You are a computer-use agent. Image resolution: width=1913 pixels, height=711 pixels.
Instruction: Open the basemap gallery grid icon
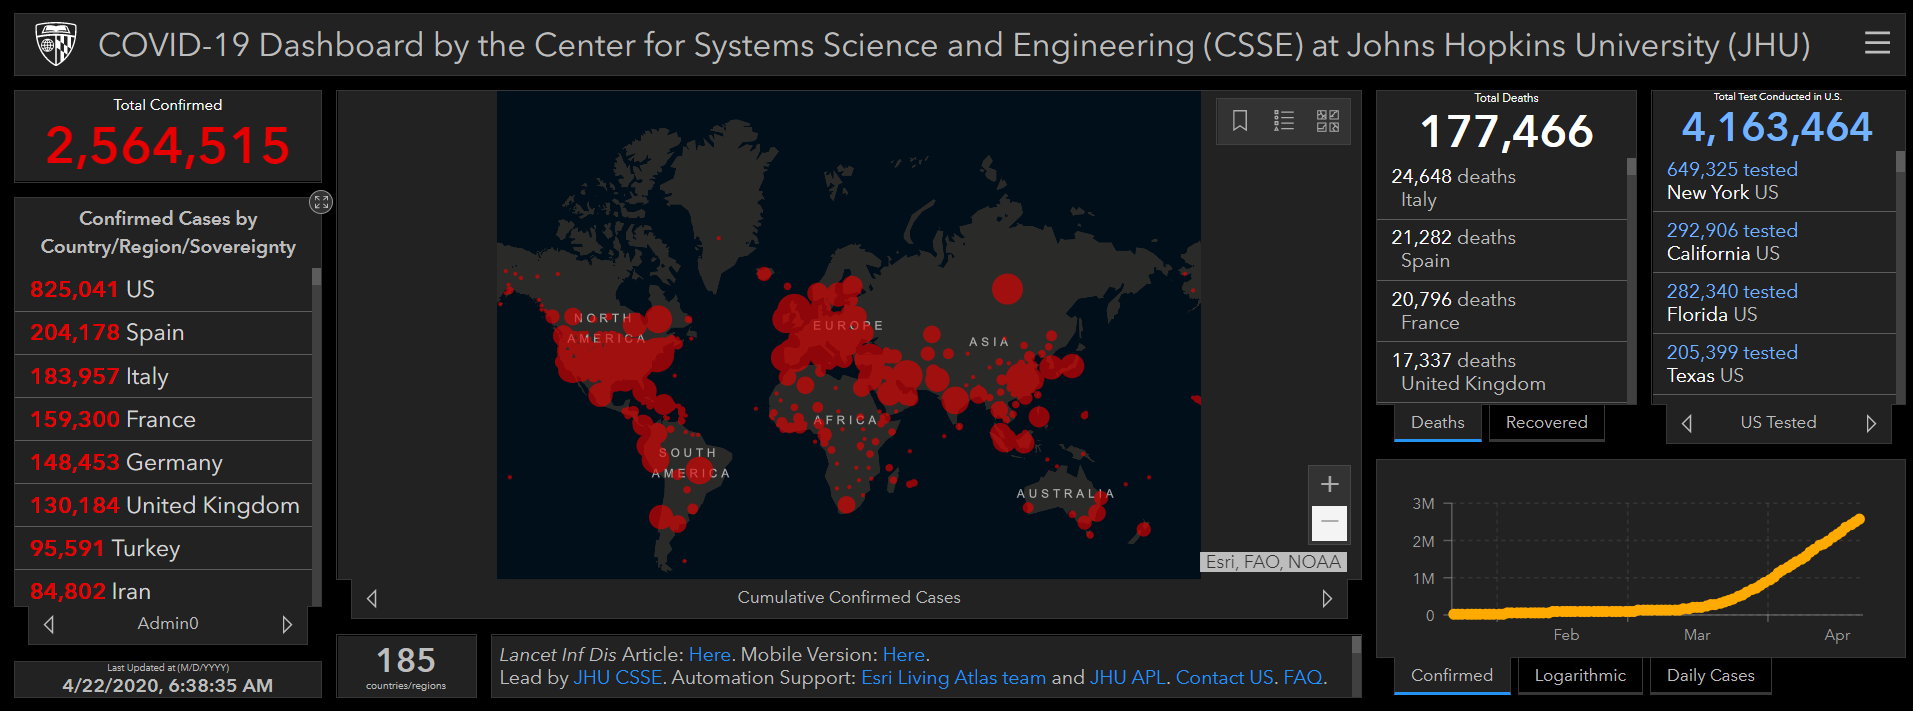[1328, 121]
